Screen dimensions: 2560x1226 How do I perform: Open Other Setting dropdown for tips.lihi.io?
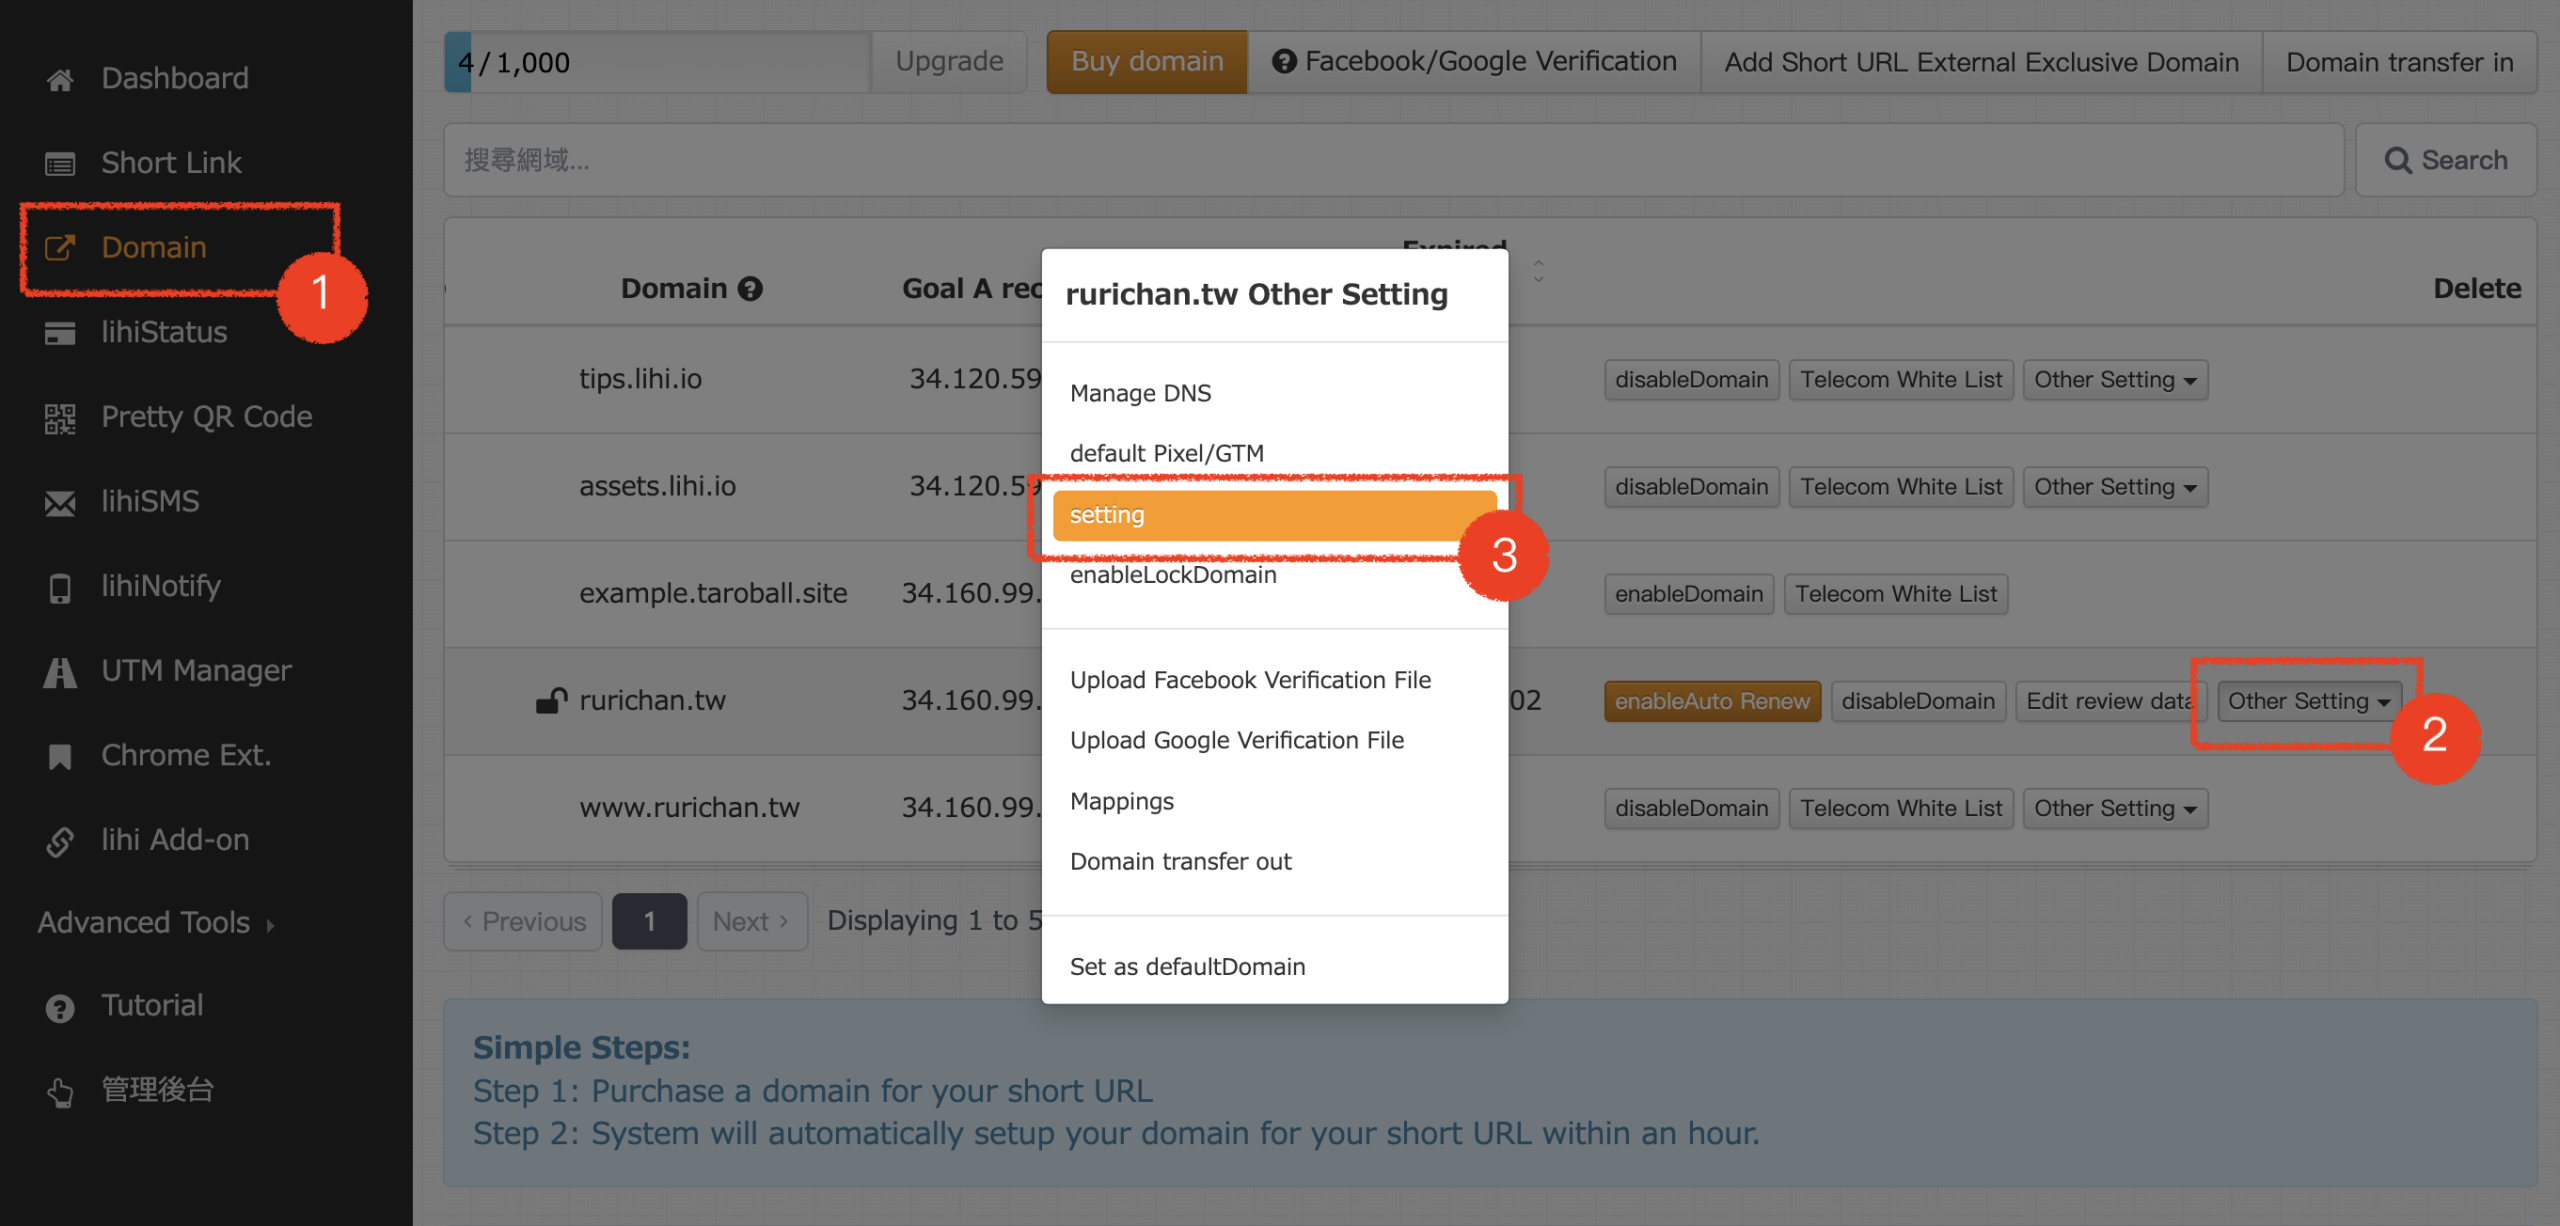click(x=2114, y=380)
